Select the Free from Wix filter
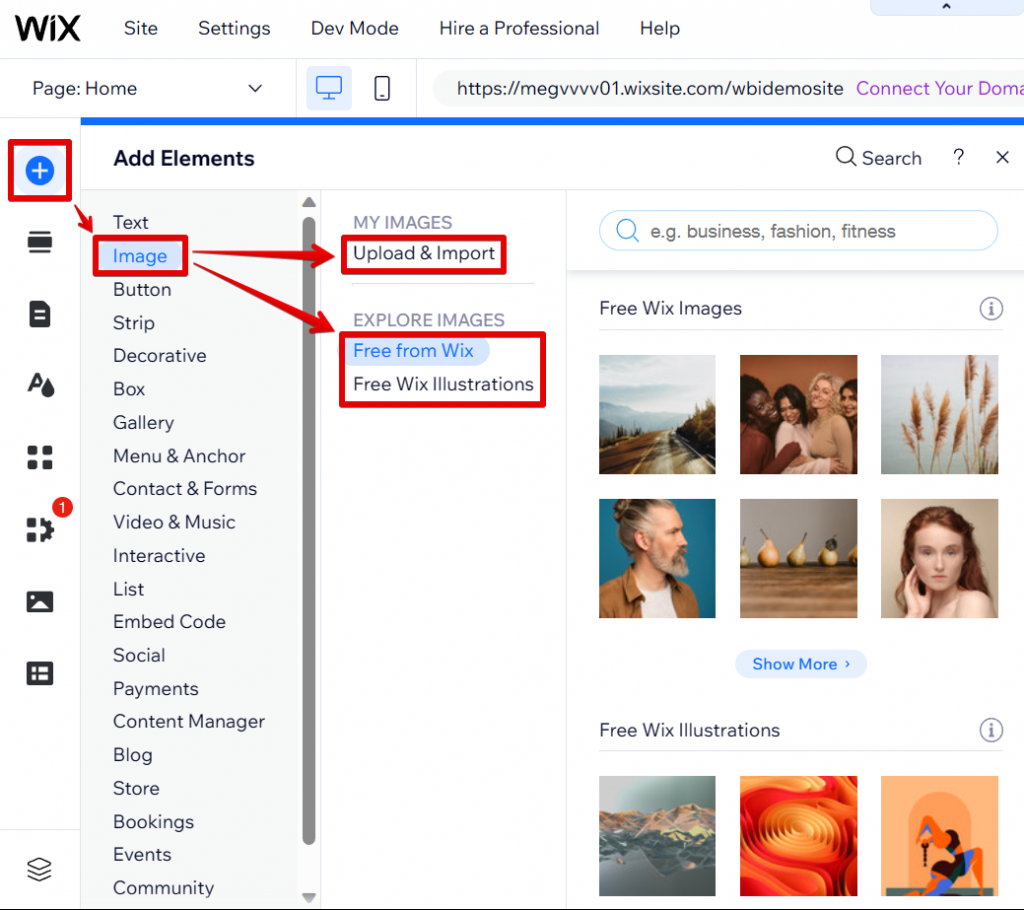Viewport: 1024px width, 910px height. tap(415, 351)
